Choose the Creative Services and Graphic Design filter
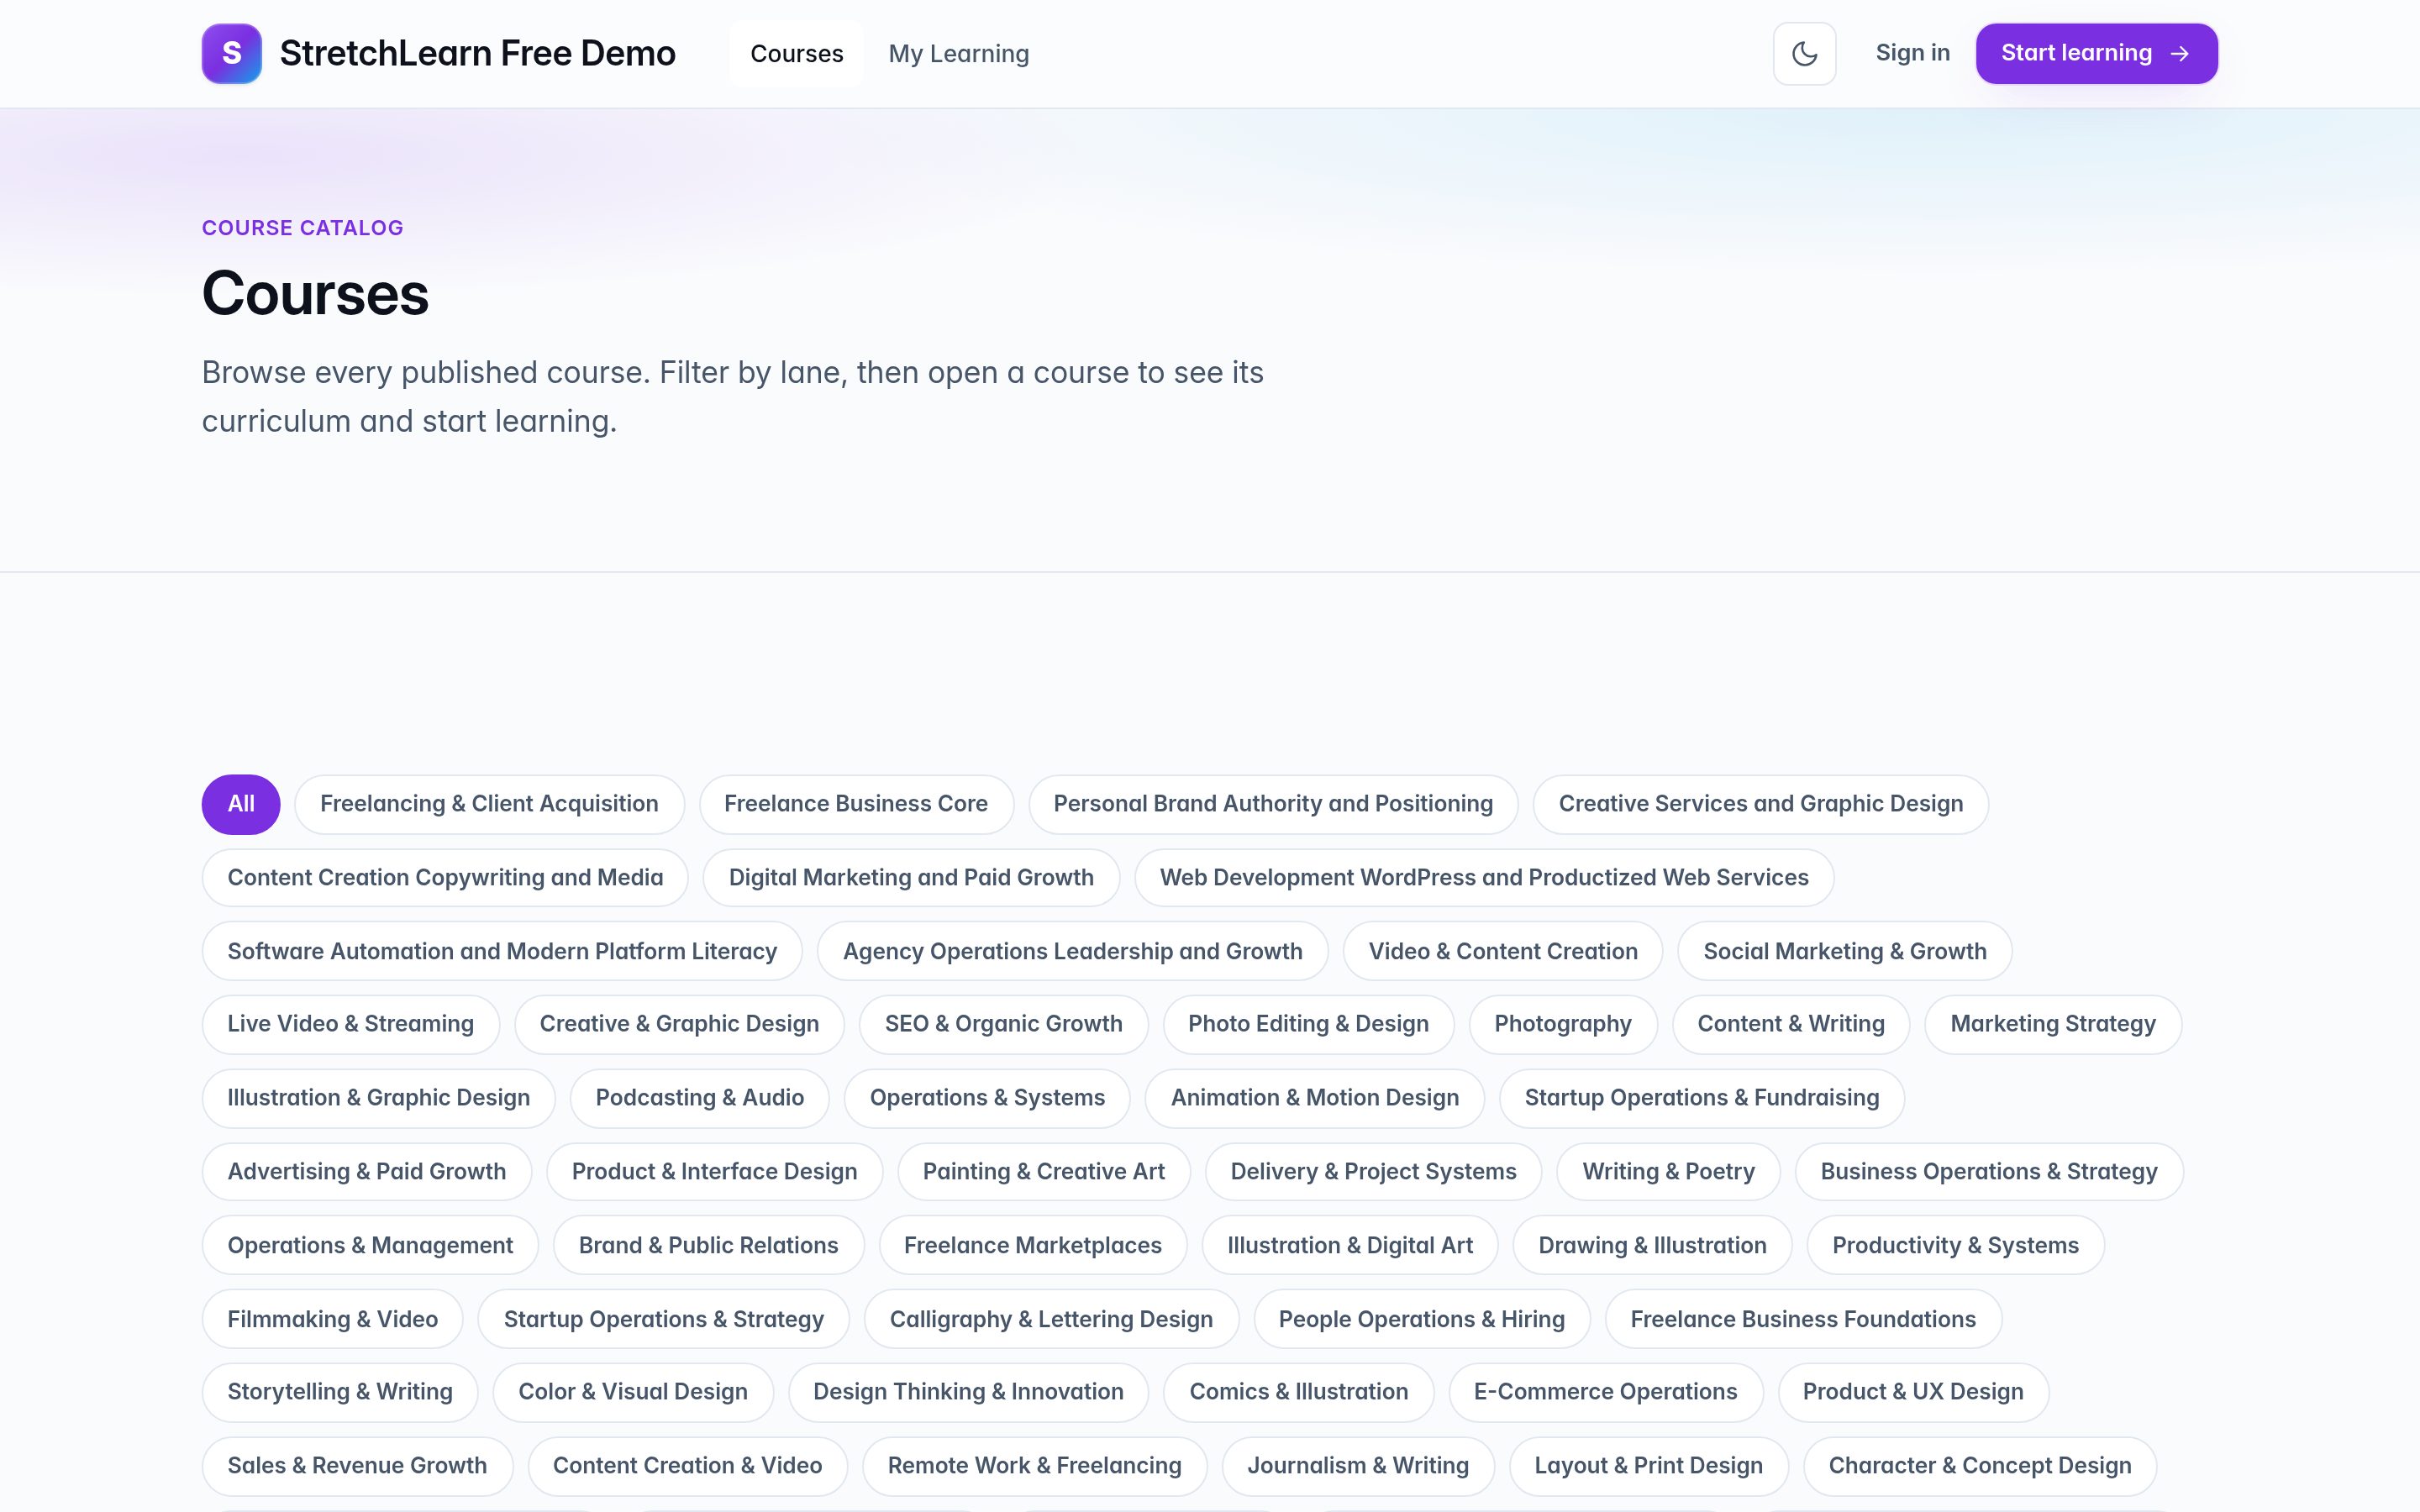 point(1760,804)
